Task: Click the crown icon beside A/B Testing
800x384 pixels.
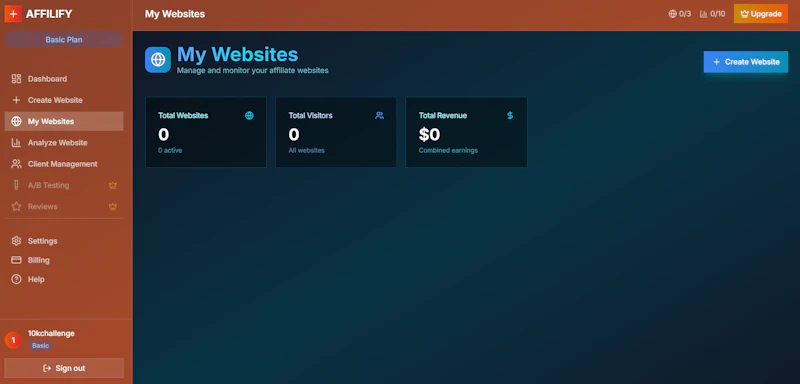Action: point(113,185)
